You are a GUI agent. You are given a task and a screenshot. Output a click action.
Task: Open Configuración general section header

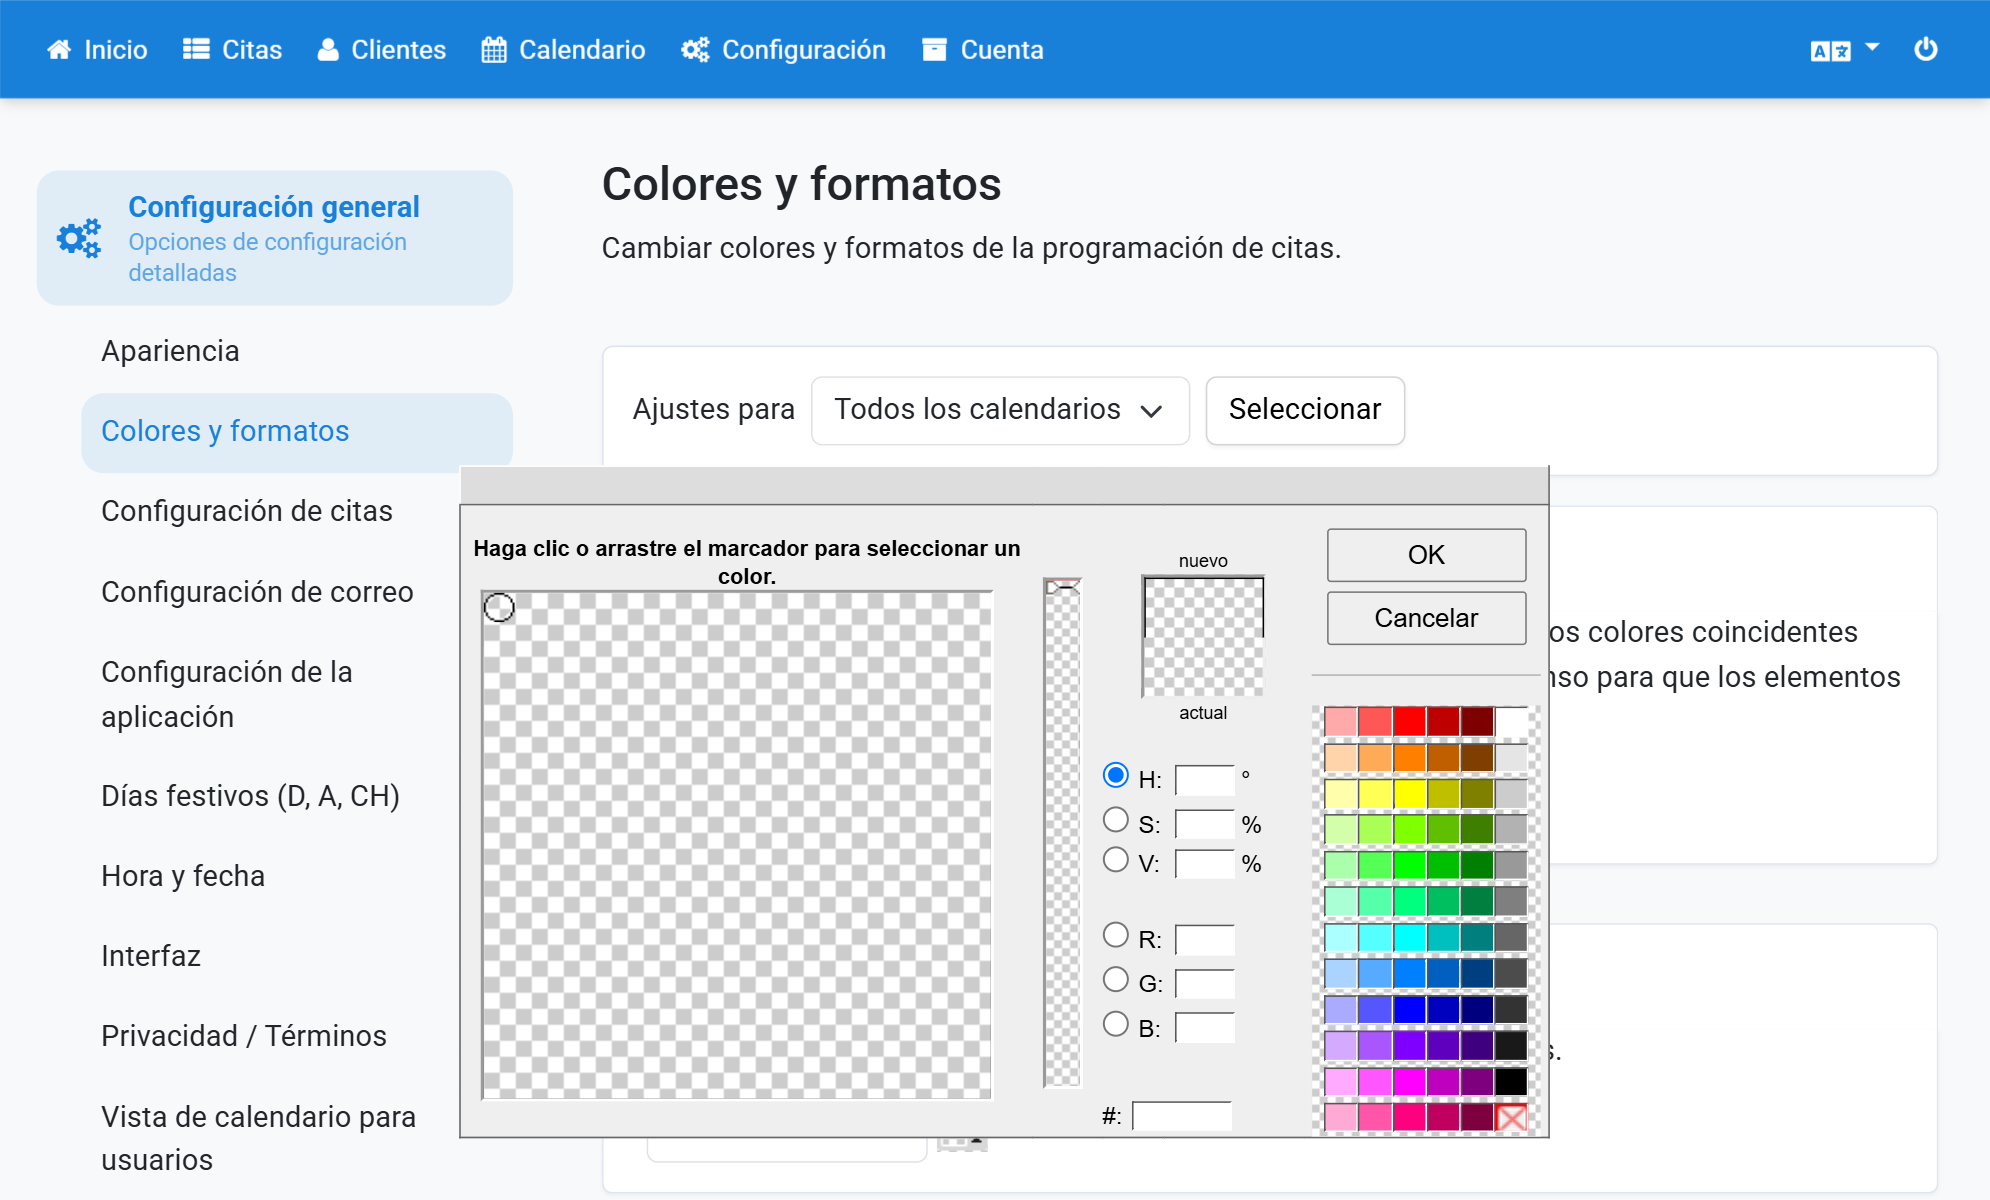[x=275, y=238]
